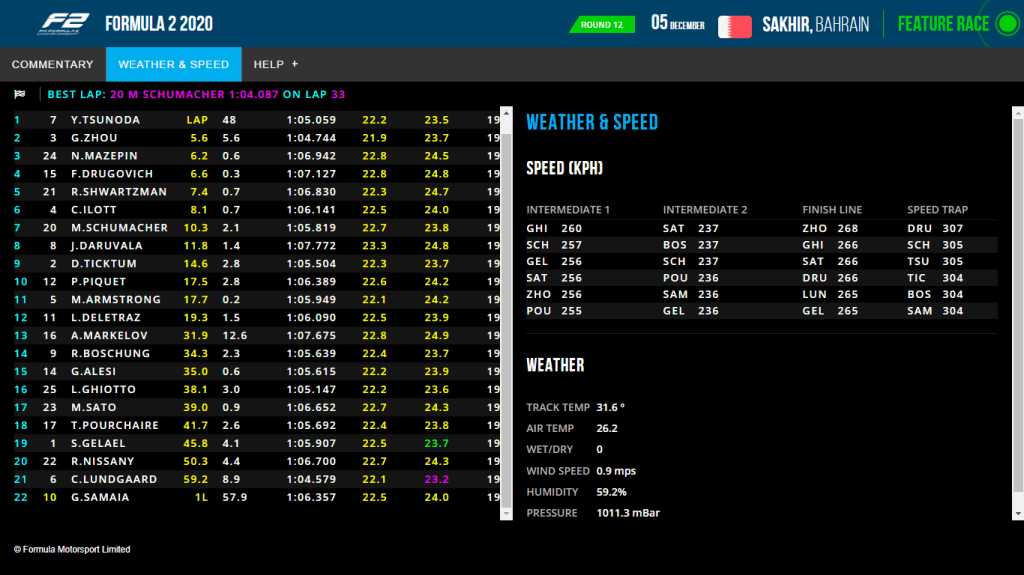This screenshot has height=575, width=1024.
Task: Click the Formula 2 2020 title
Action: click(159, 24)
